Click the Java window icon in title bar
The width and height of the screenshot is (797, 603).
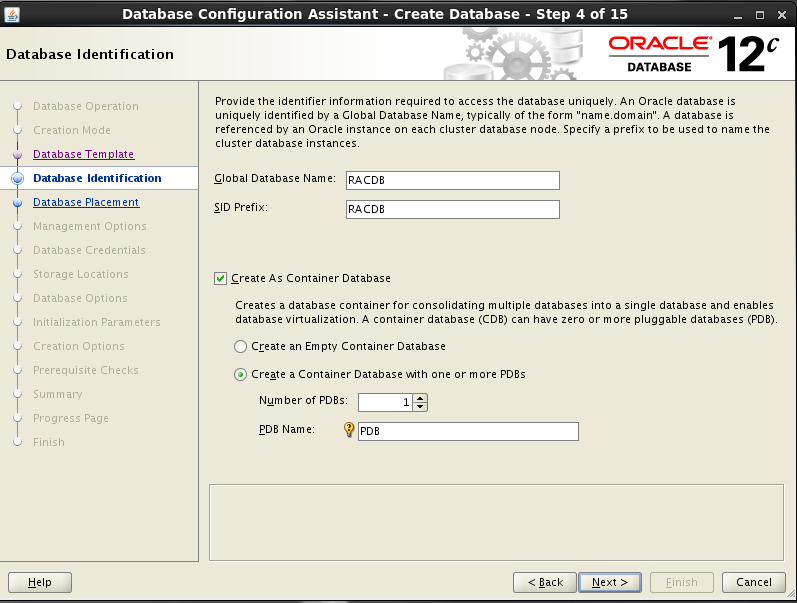12,14
